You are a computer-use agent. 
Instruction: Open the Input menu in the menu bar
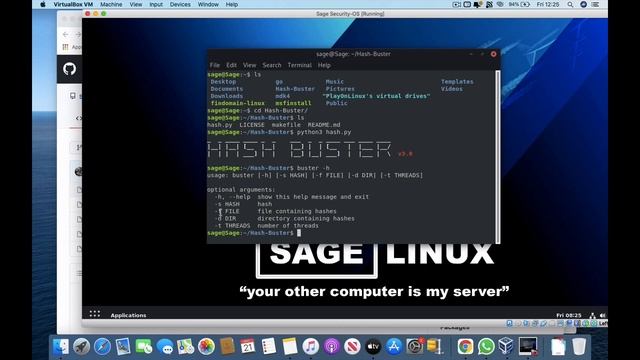pyautogui.click(x=156, y=4)
